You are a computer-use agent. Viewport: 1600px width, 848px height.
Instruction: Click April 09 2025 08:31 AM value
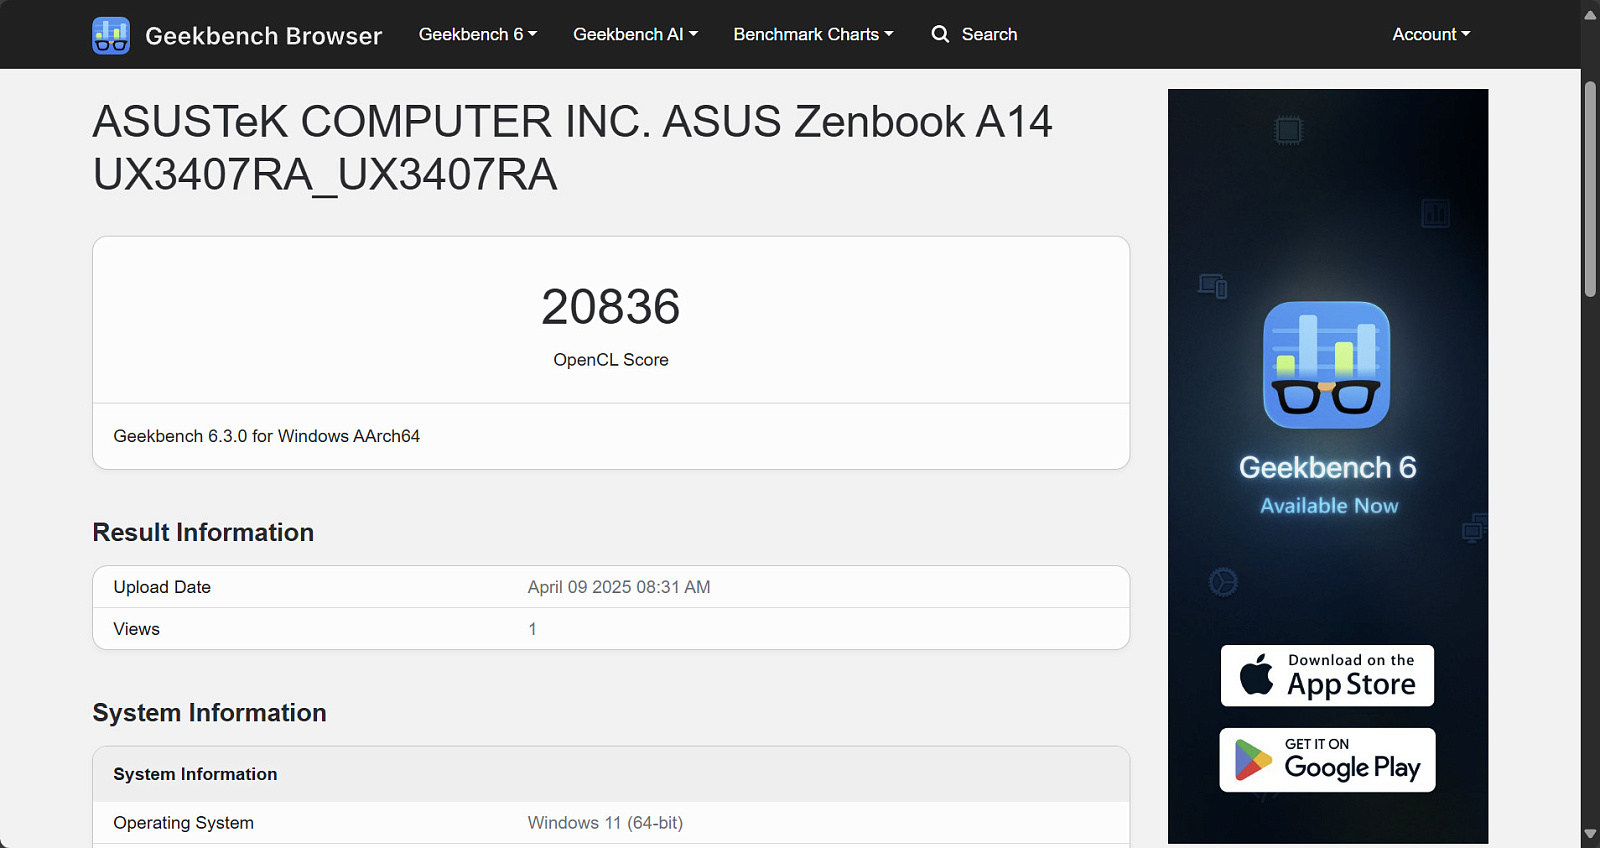(x=619, y=587)
